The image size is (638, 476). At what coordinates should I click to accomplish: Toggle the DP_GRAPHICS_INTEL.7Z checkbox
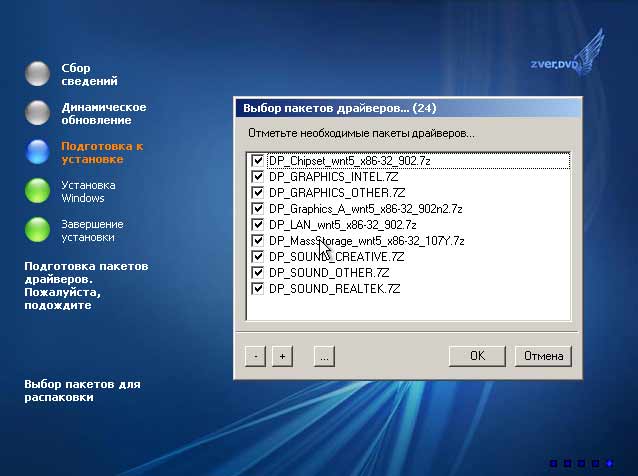tap(258, 176)
